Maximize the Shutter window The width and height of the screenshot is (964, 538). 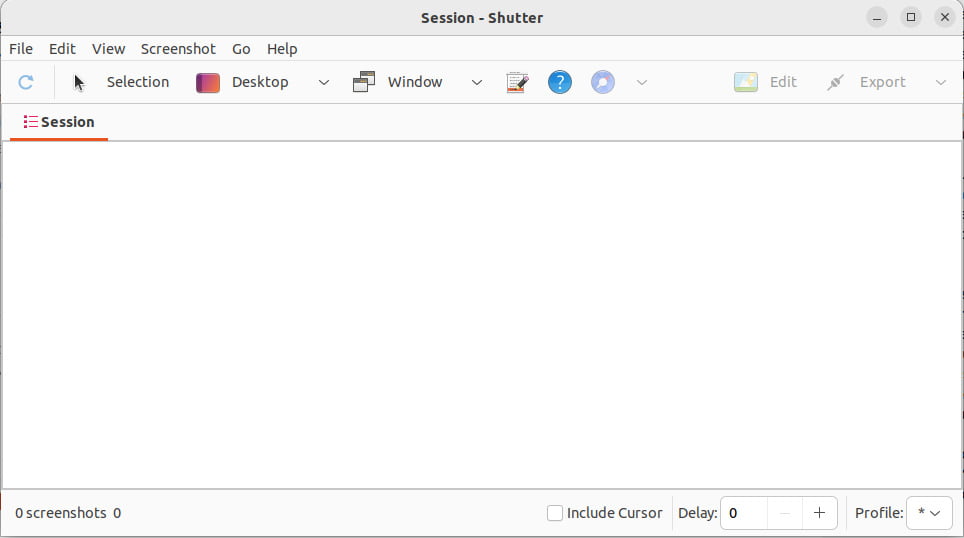(911, 17)
